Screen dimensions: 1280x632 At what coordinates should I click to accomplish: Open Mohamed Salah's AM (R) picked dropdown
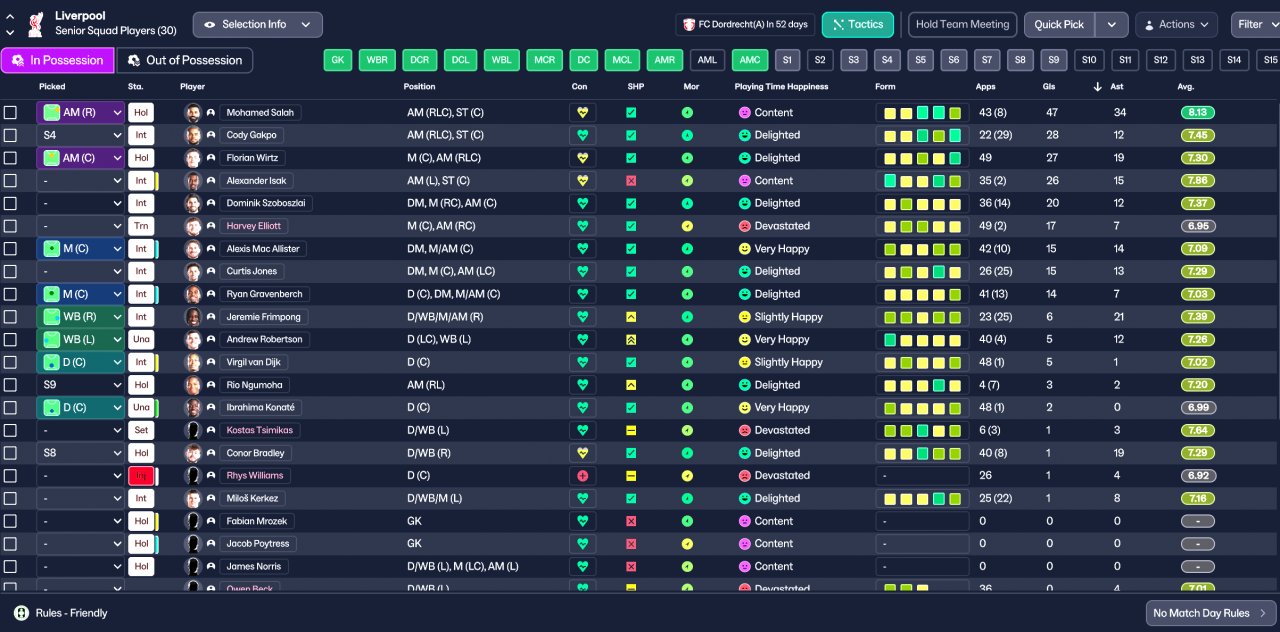coord(80,113)
